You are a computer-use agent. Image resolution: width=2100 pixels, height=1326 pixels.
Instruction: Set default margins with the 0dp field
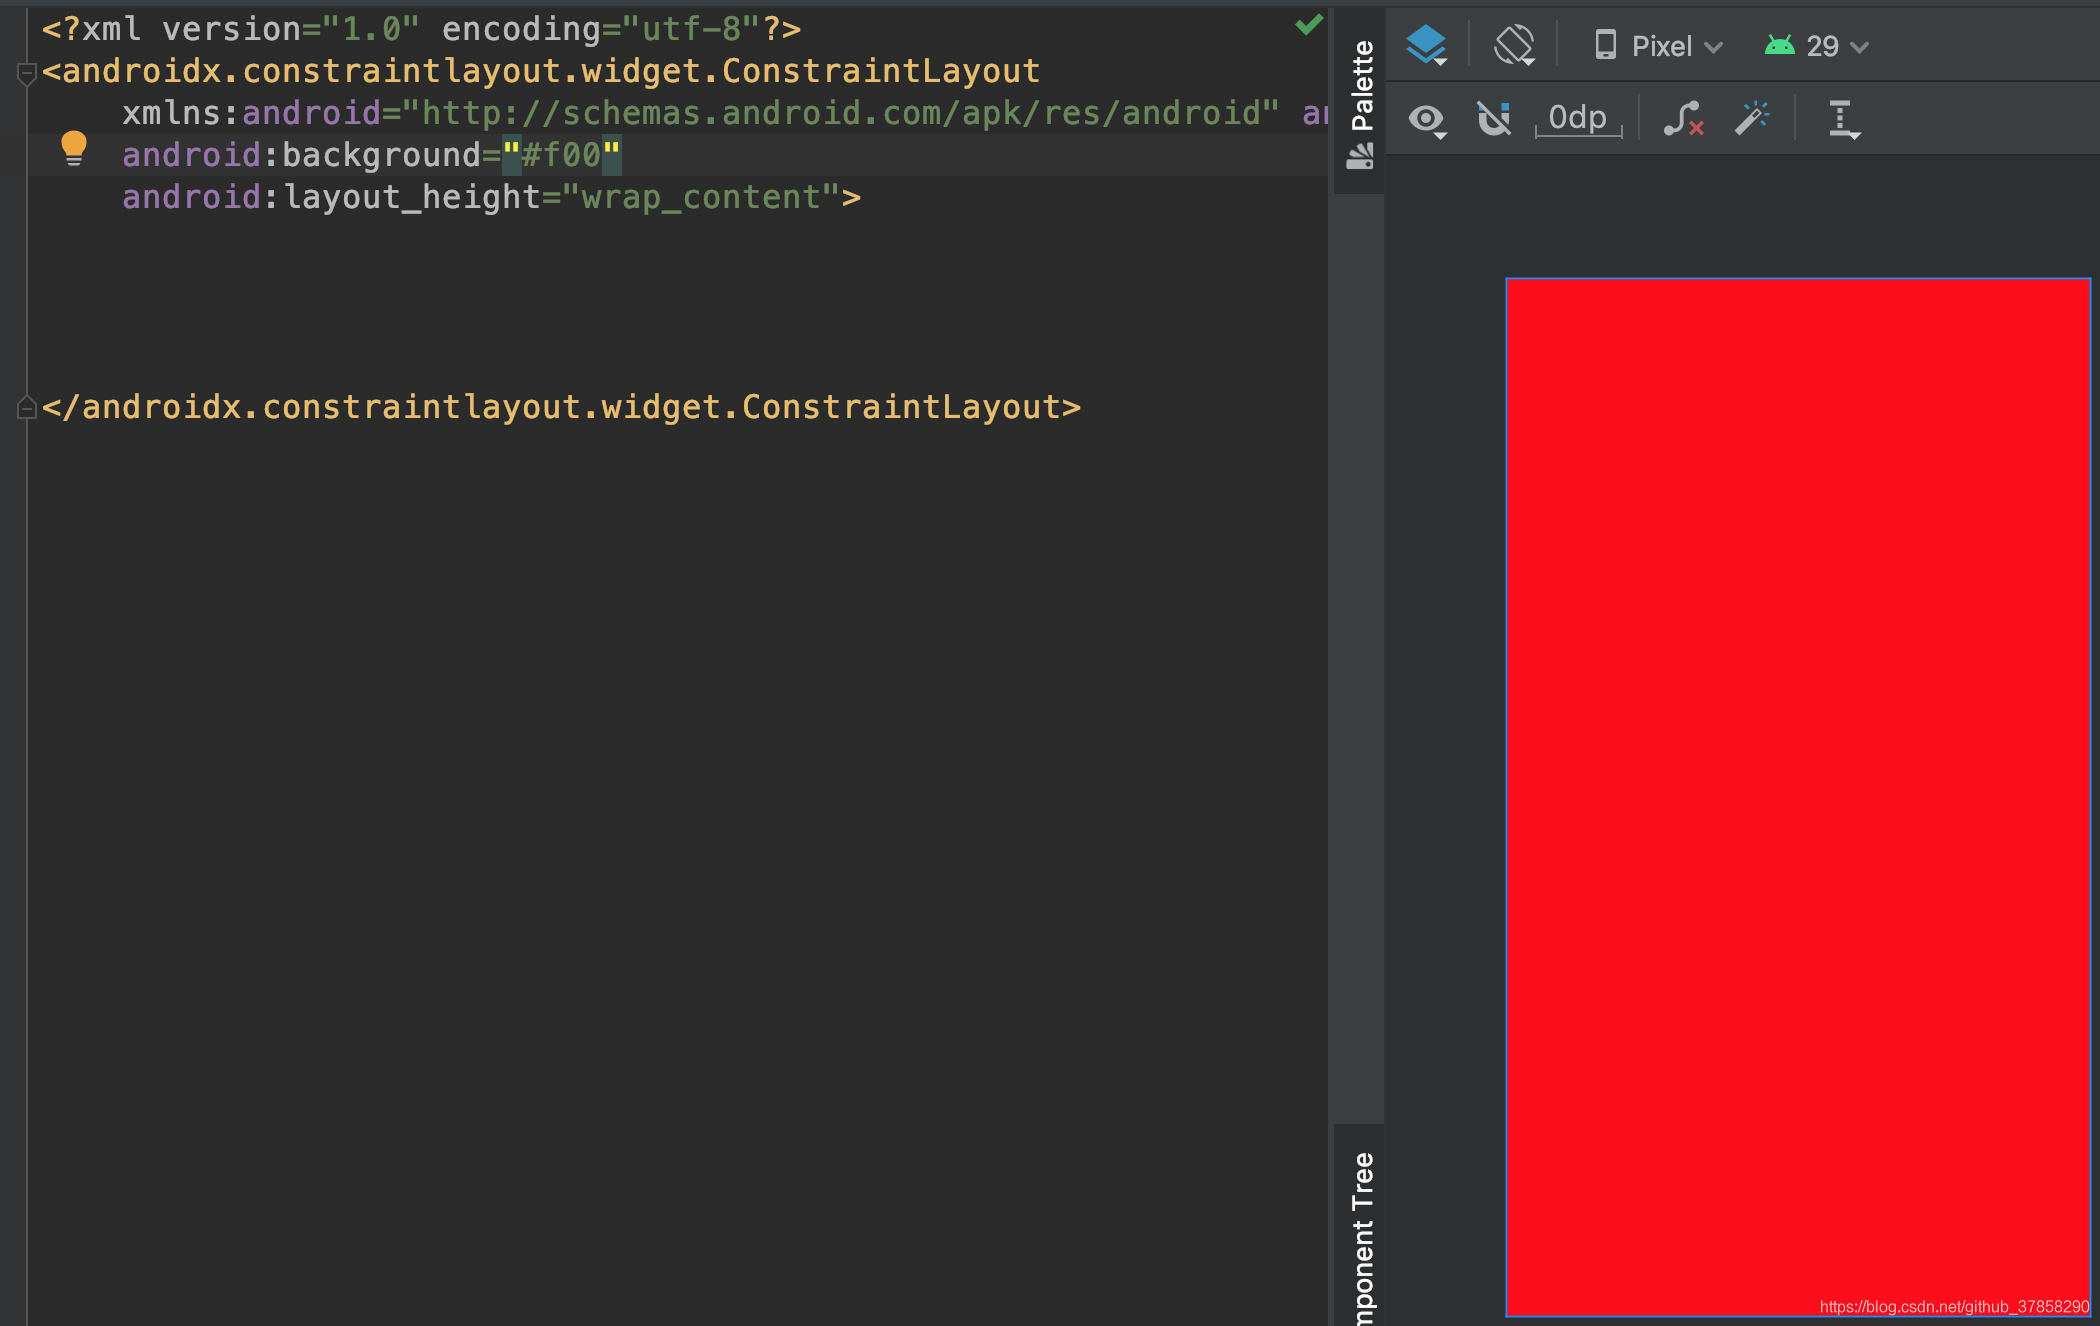point(1578,118)
